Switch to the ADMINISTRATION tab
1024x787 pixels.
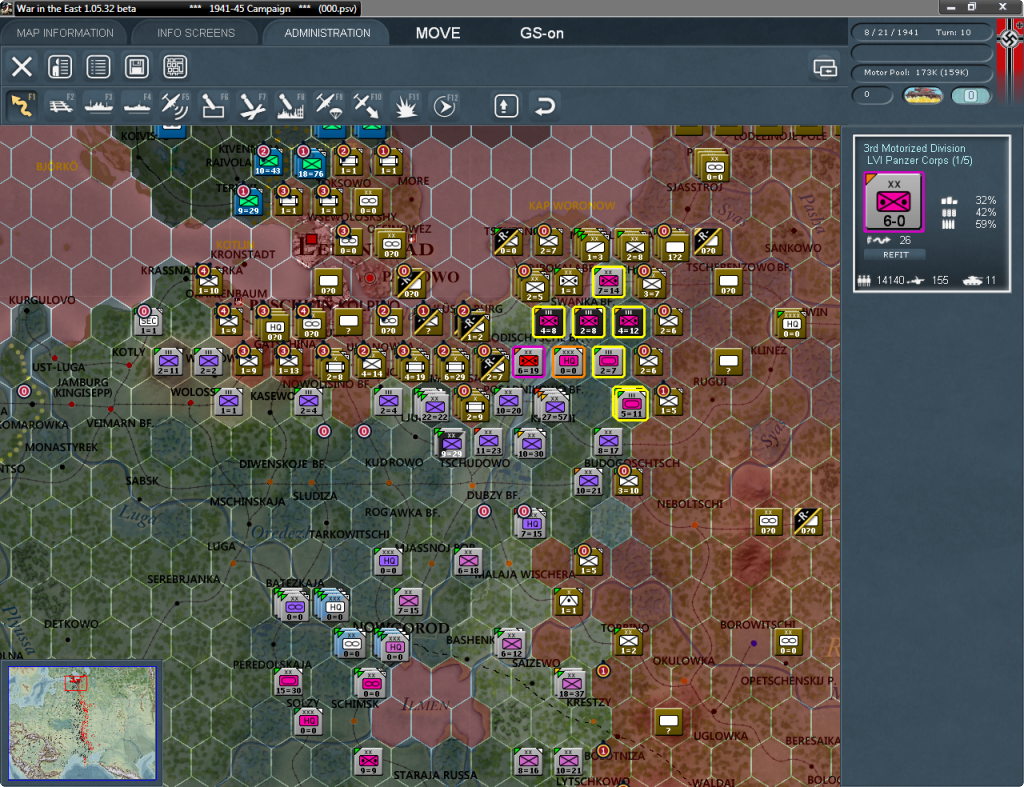[x=327, y=33]
